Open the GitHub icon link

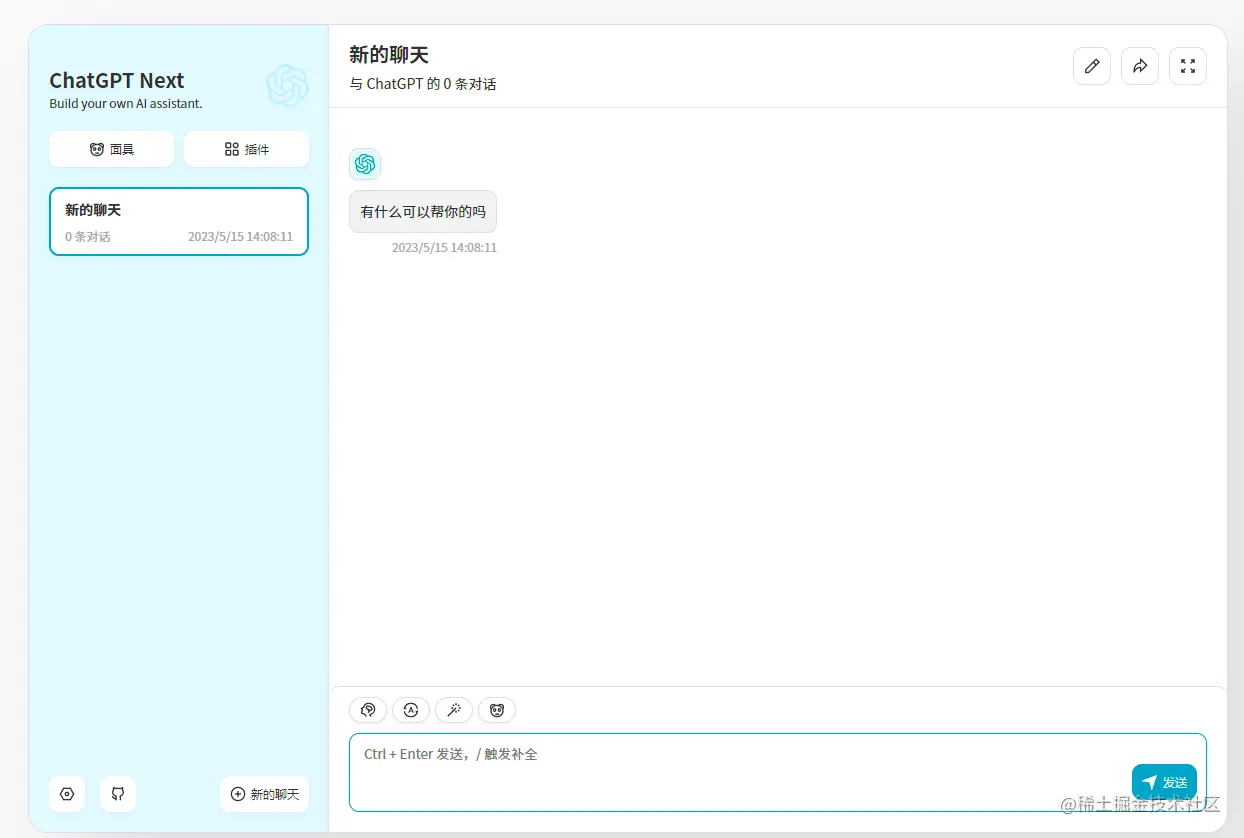coord(118,794)
